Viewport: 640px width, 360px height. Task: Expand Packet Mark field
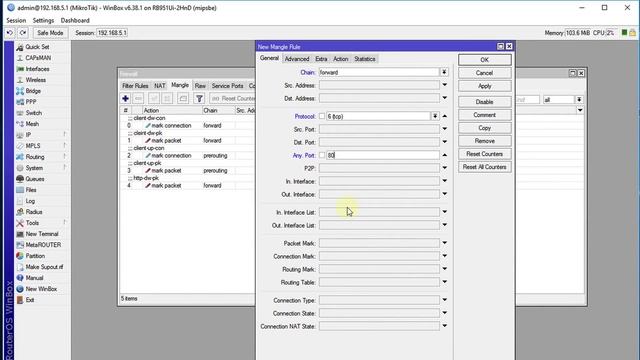point(444,243)
